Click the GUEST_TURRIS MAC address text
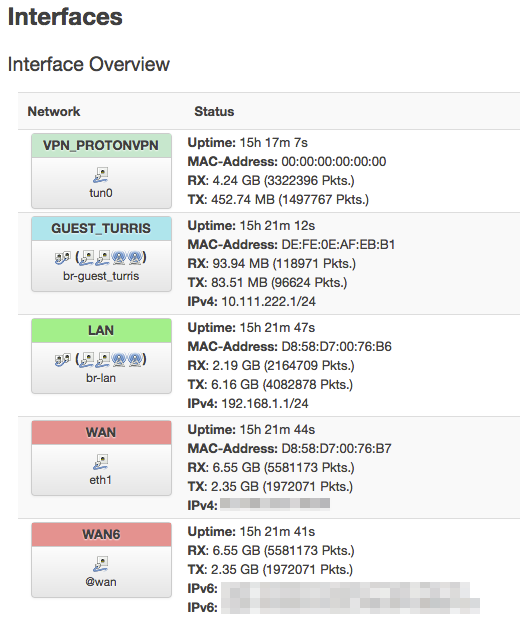 tap(338, 244)
